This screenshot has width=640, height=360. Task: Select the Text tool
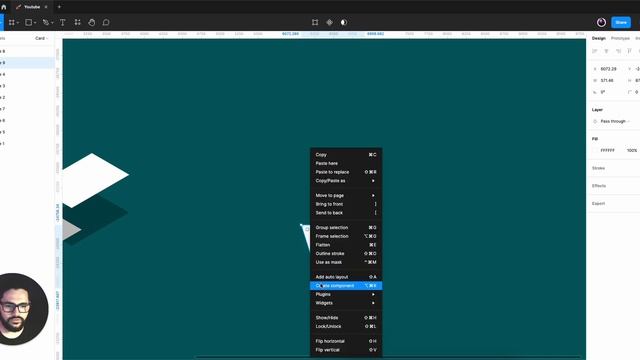coord(62,22)
